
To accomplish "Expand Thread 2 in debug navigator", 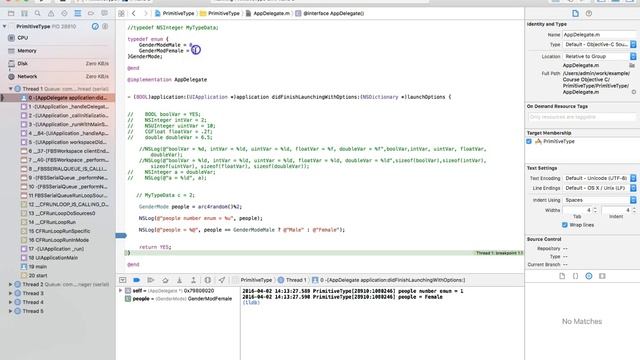I will [11, 284].
